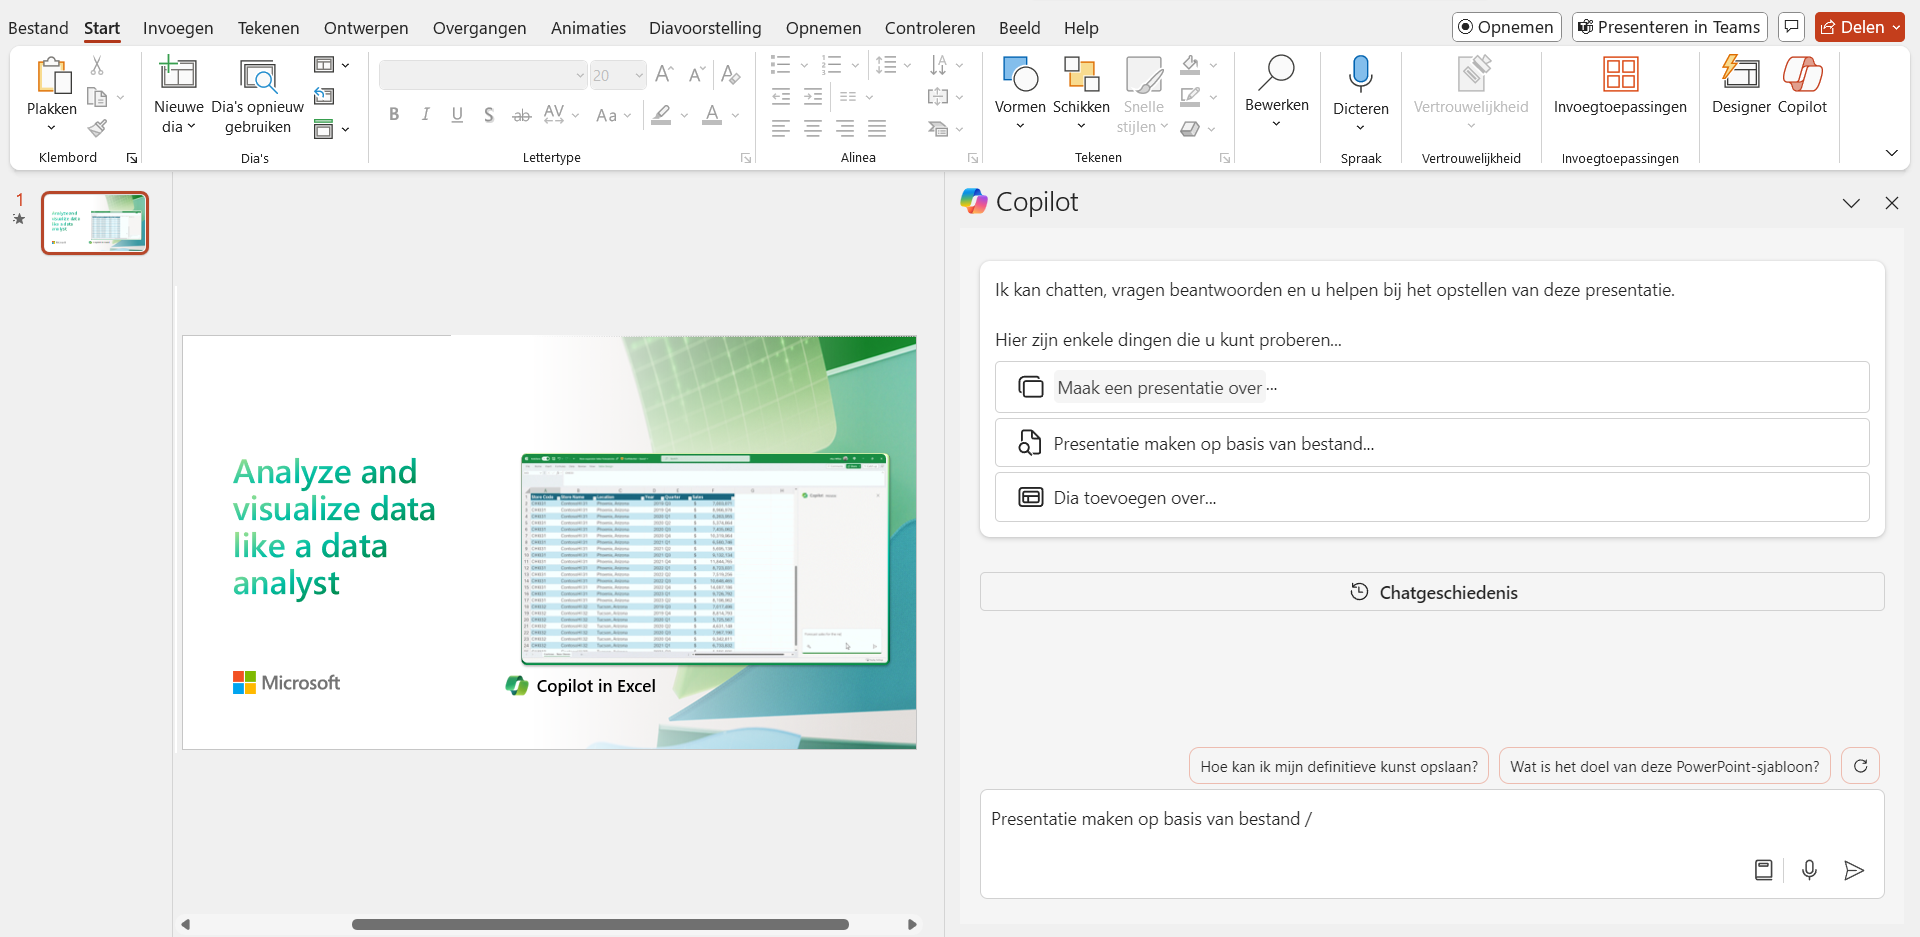Justify the text alignment
This screenshot has width=1920, height=937.
click(877, 128)
